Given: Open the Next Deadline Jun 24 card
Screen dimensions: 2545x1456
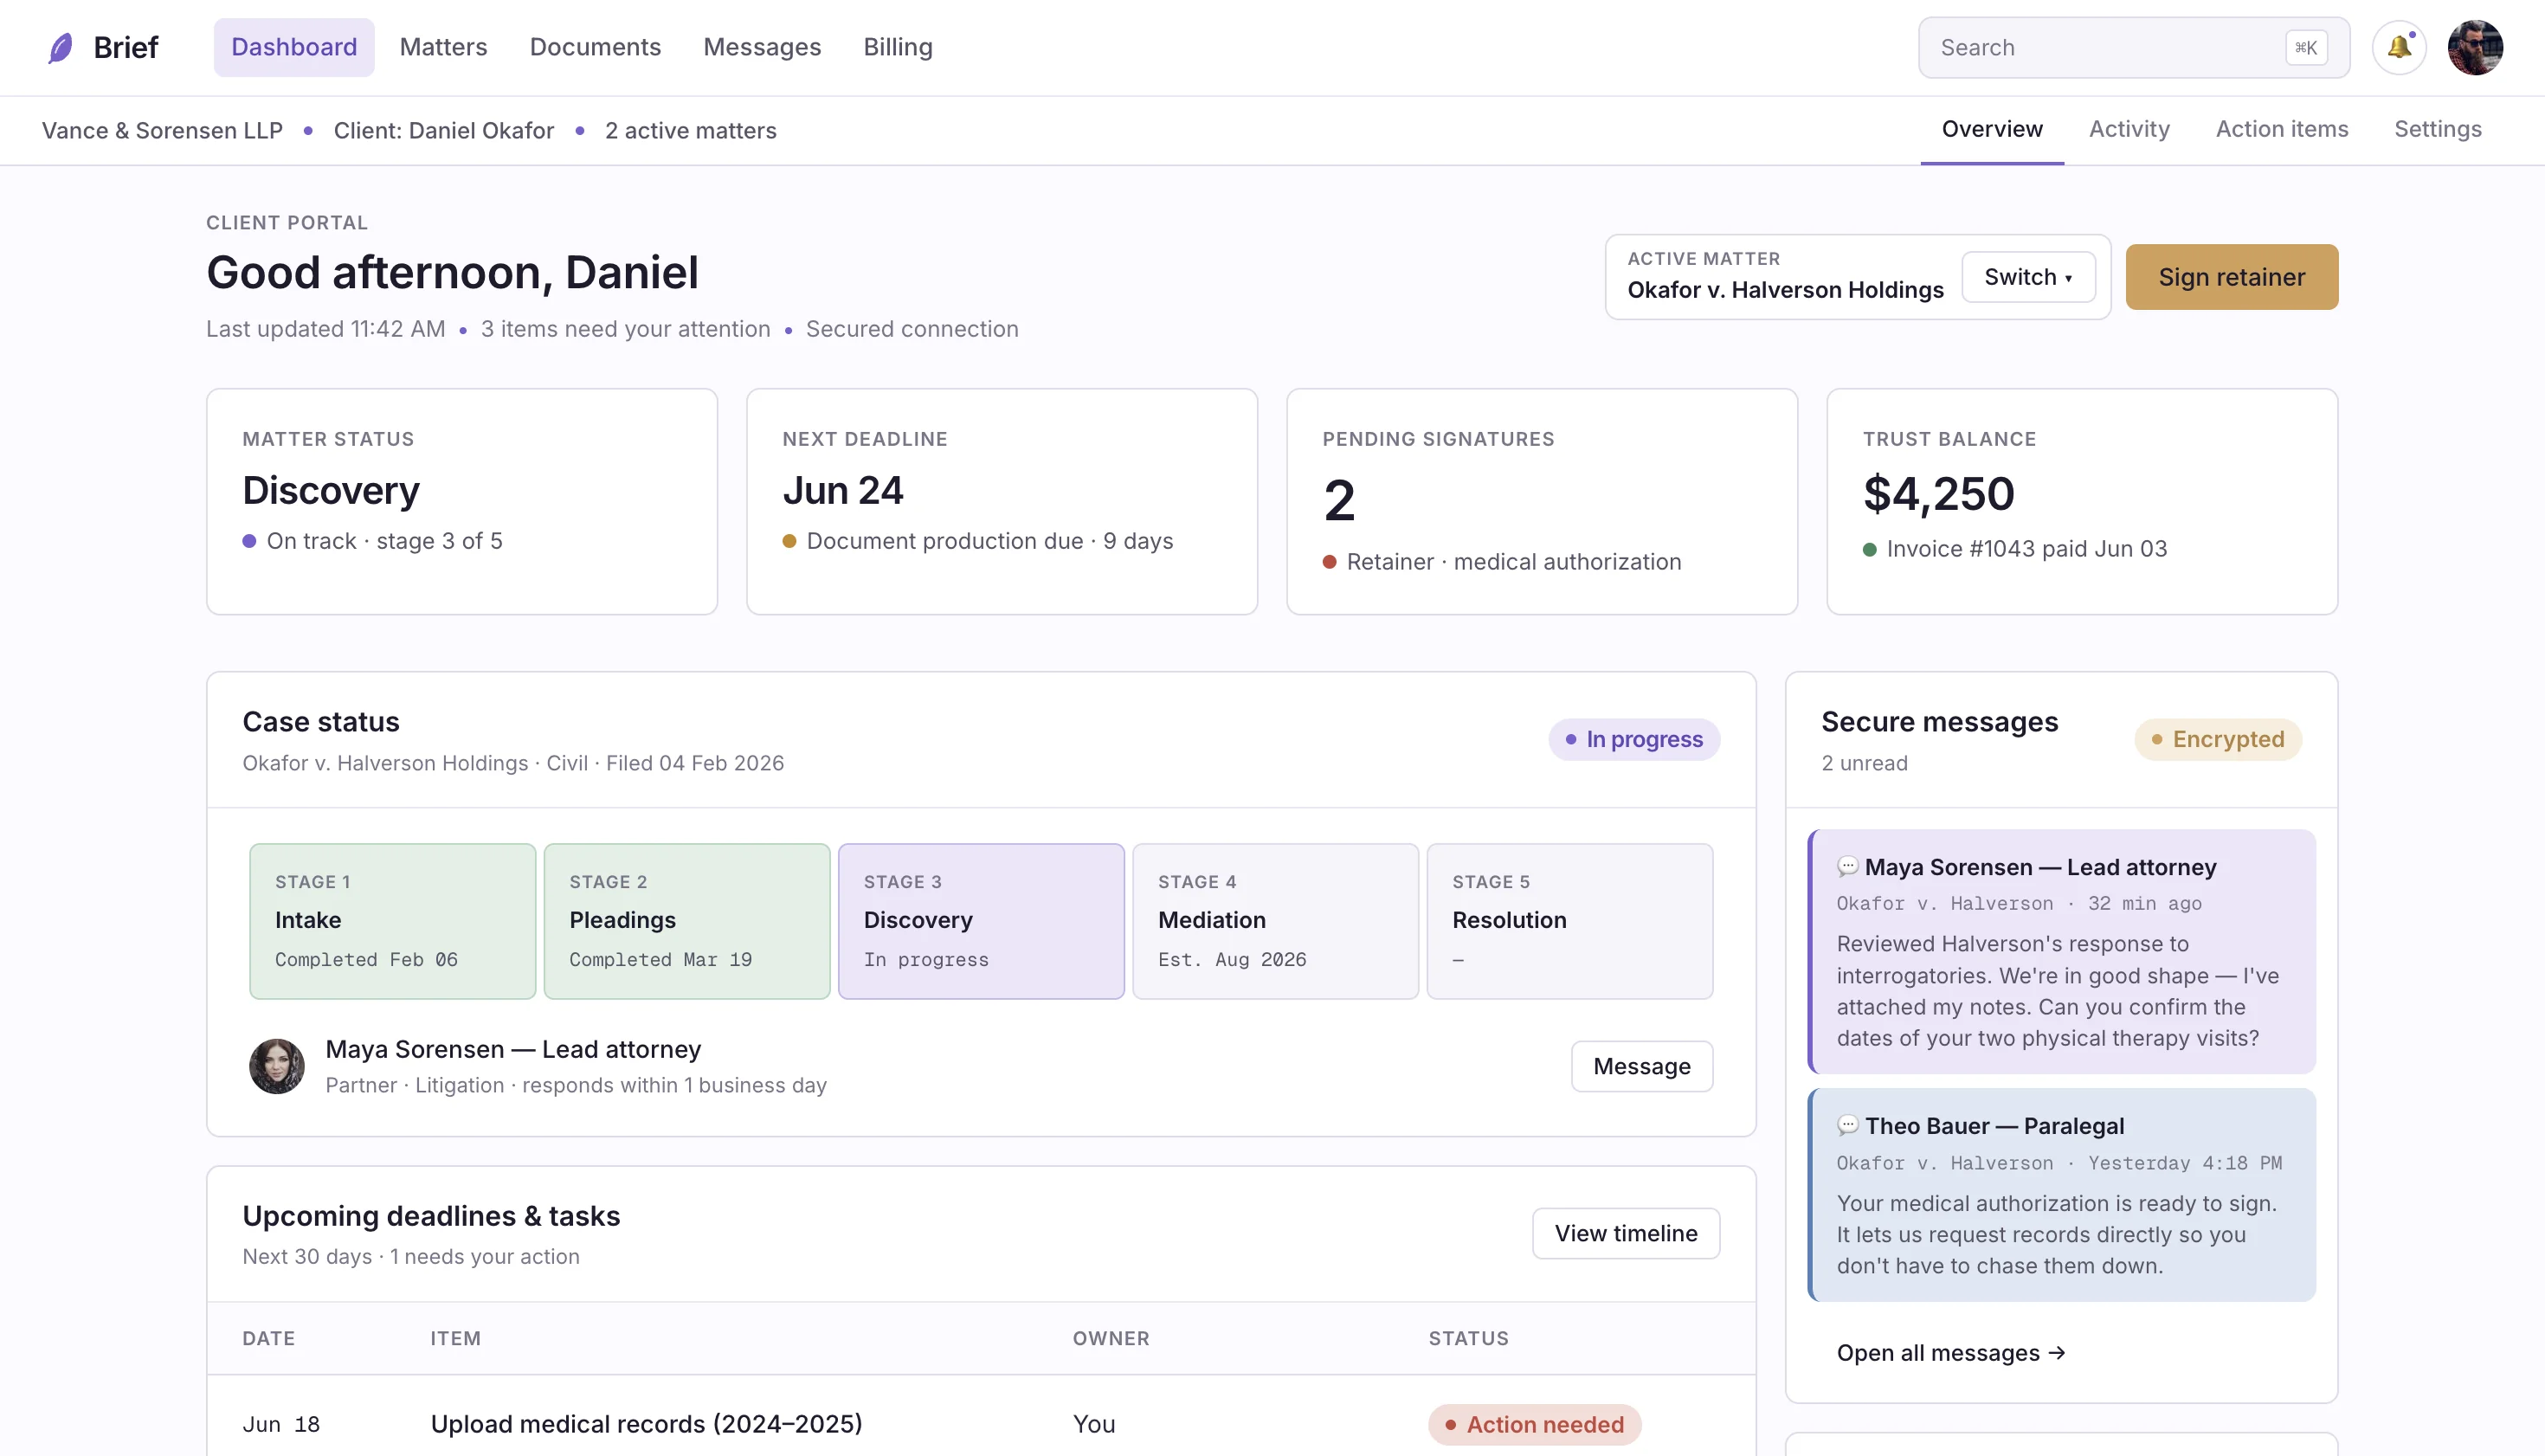Looking at the screenshot, I should pyautogui.click(x=1002, y=501).
